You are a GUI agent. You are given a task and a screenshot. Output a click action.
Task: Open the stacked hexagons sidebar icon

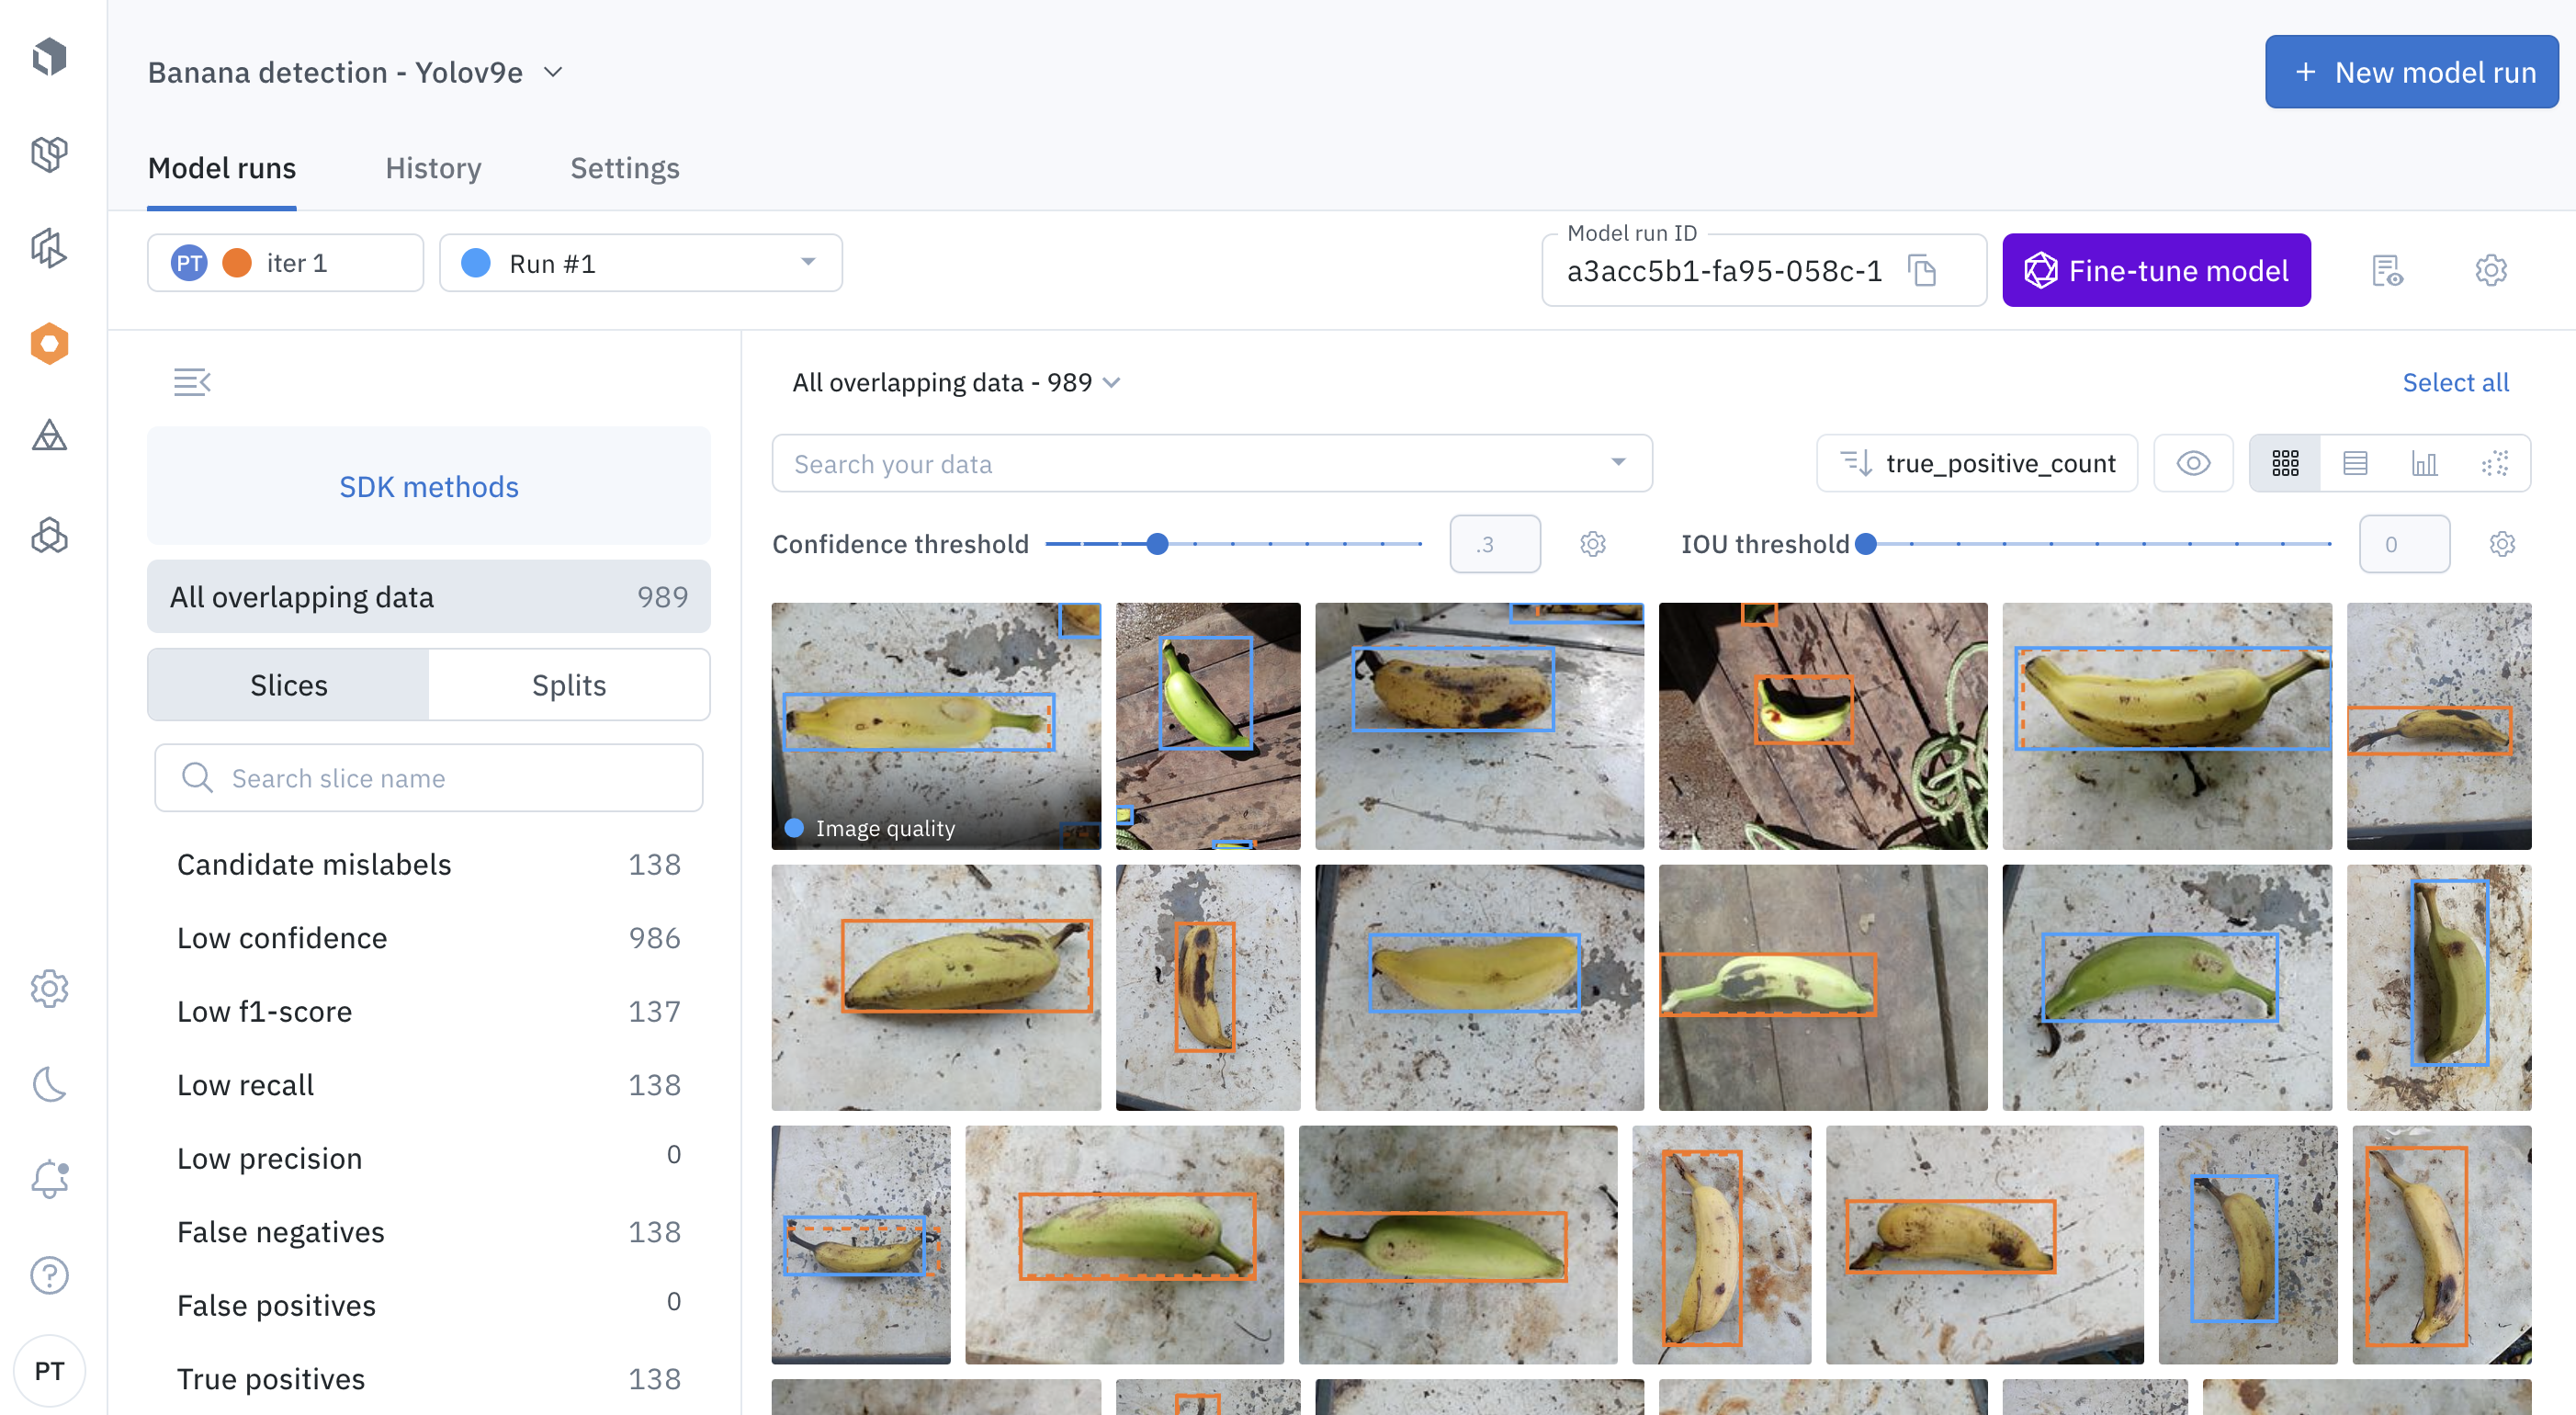tap(49, 534)
